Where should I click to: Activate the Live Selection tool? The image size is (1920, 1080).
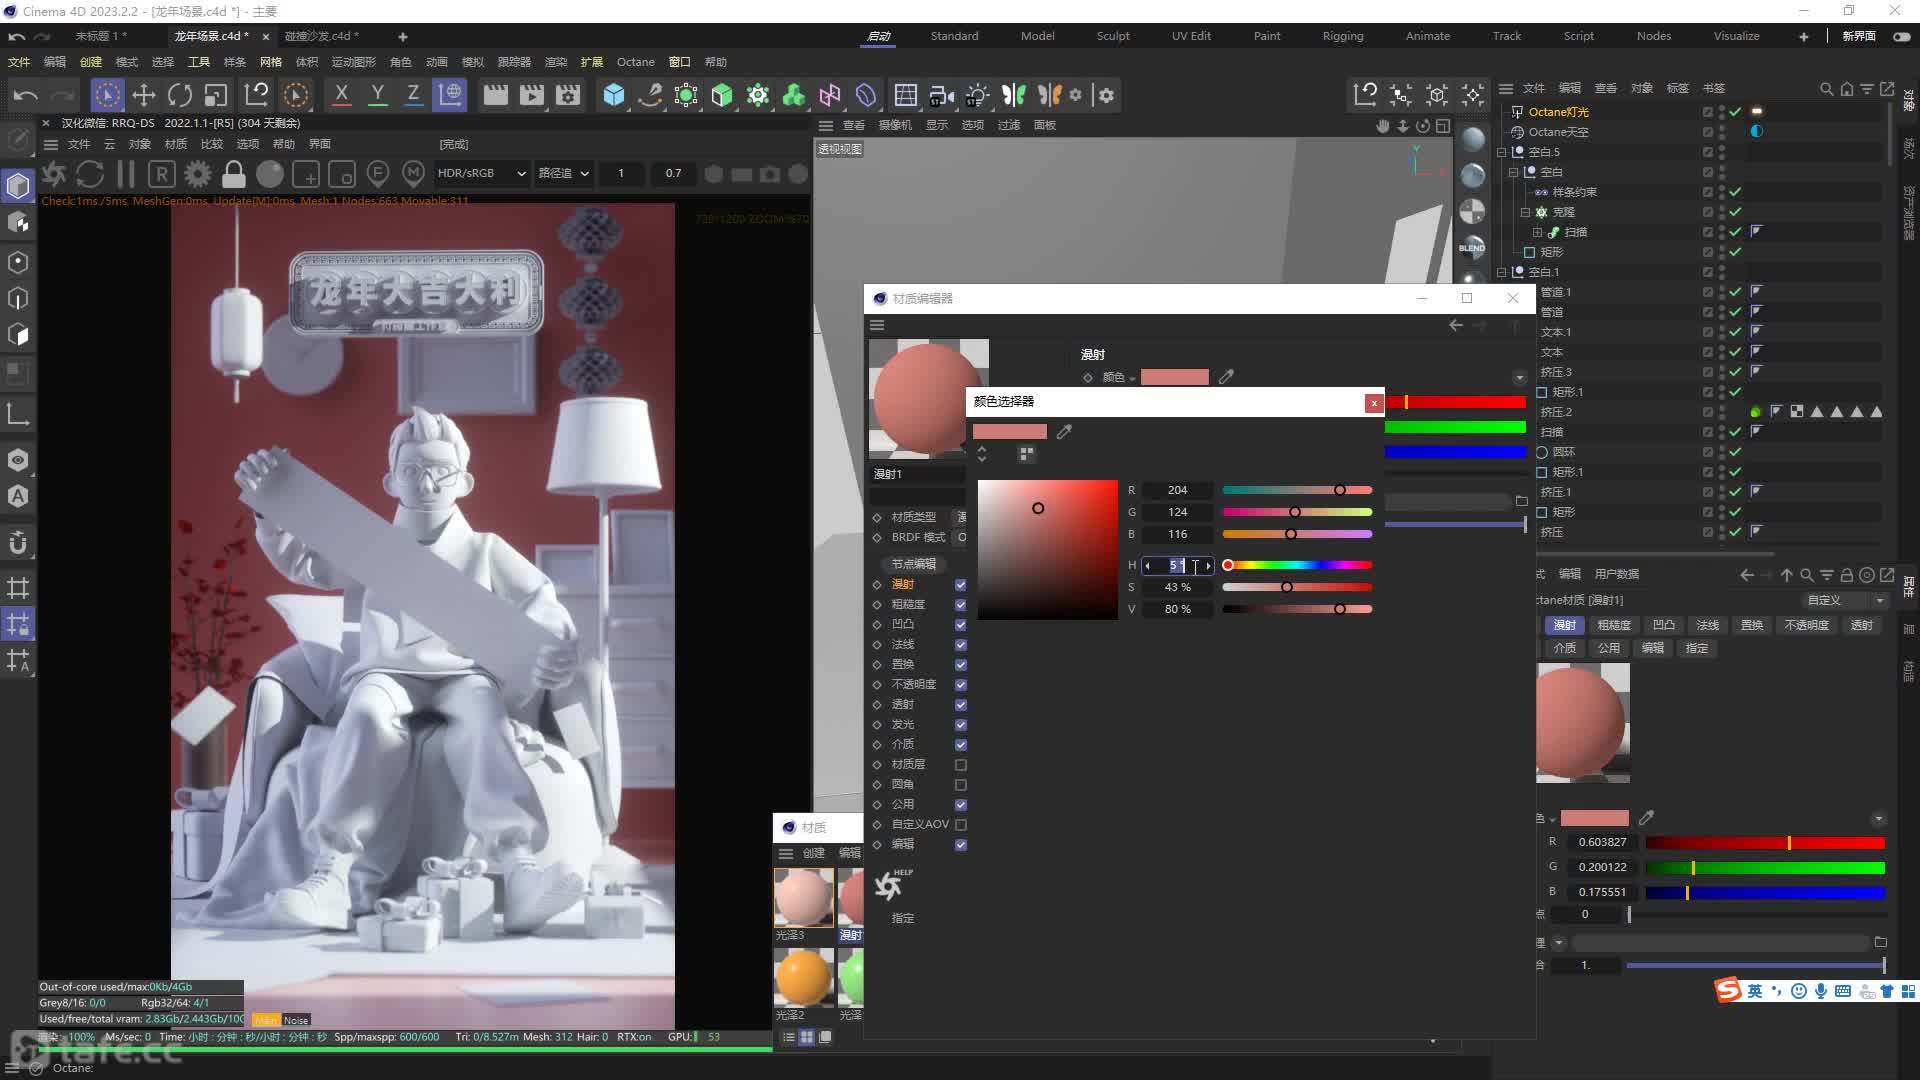point(107,95)
